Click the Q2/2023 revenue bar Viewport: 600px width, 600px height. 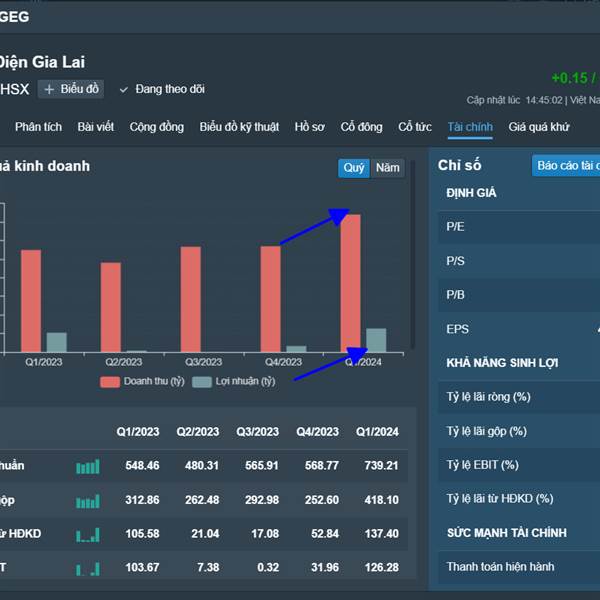click(x=111, y=307)
